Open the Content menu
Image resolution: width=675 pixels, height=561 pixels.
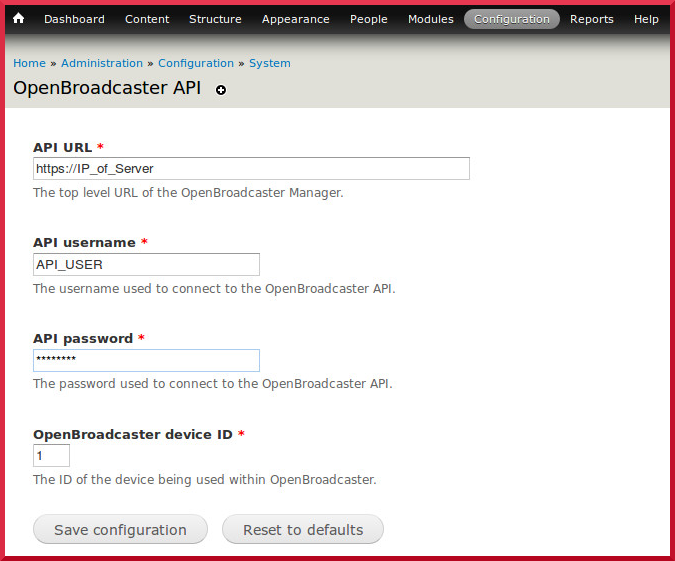[147, 19]
